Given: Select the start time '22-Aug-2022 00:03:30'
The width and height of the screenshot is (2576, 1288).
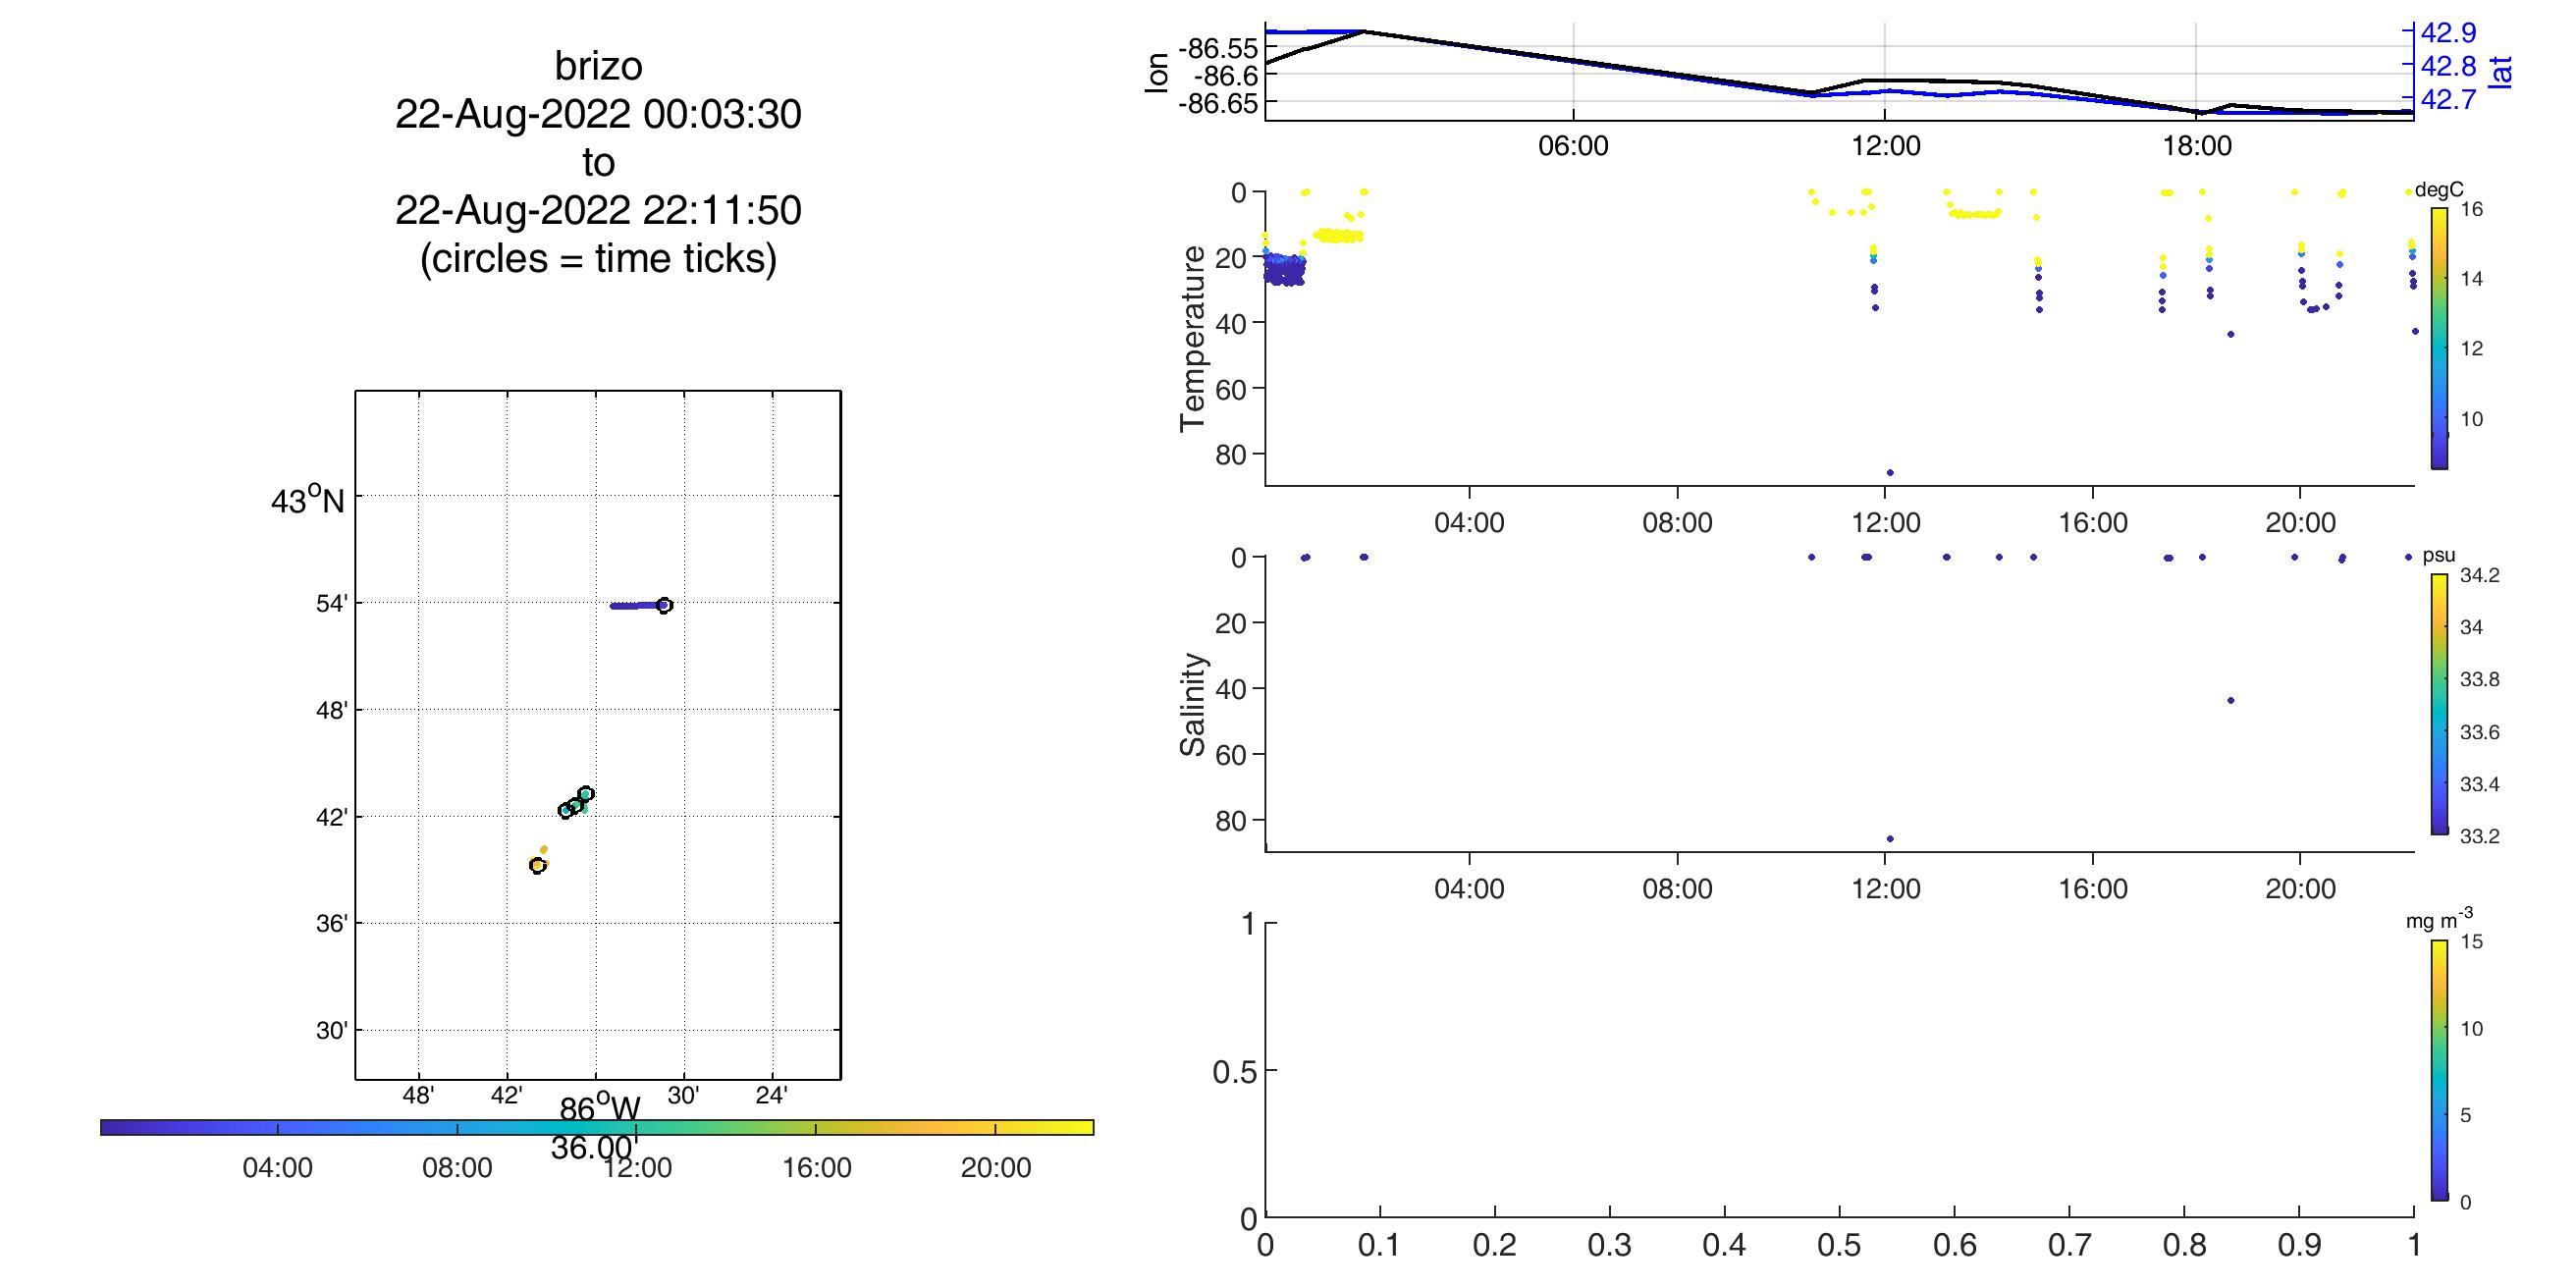Looking at the screenshot, I should tap(598, 114).
